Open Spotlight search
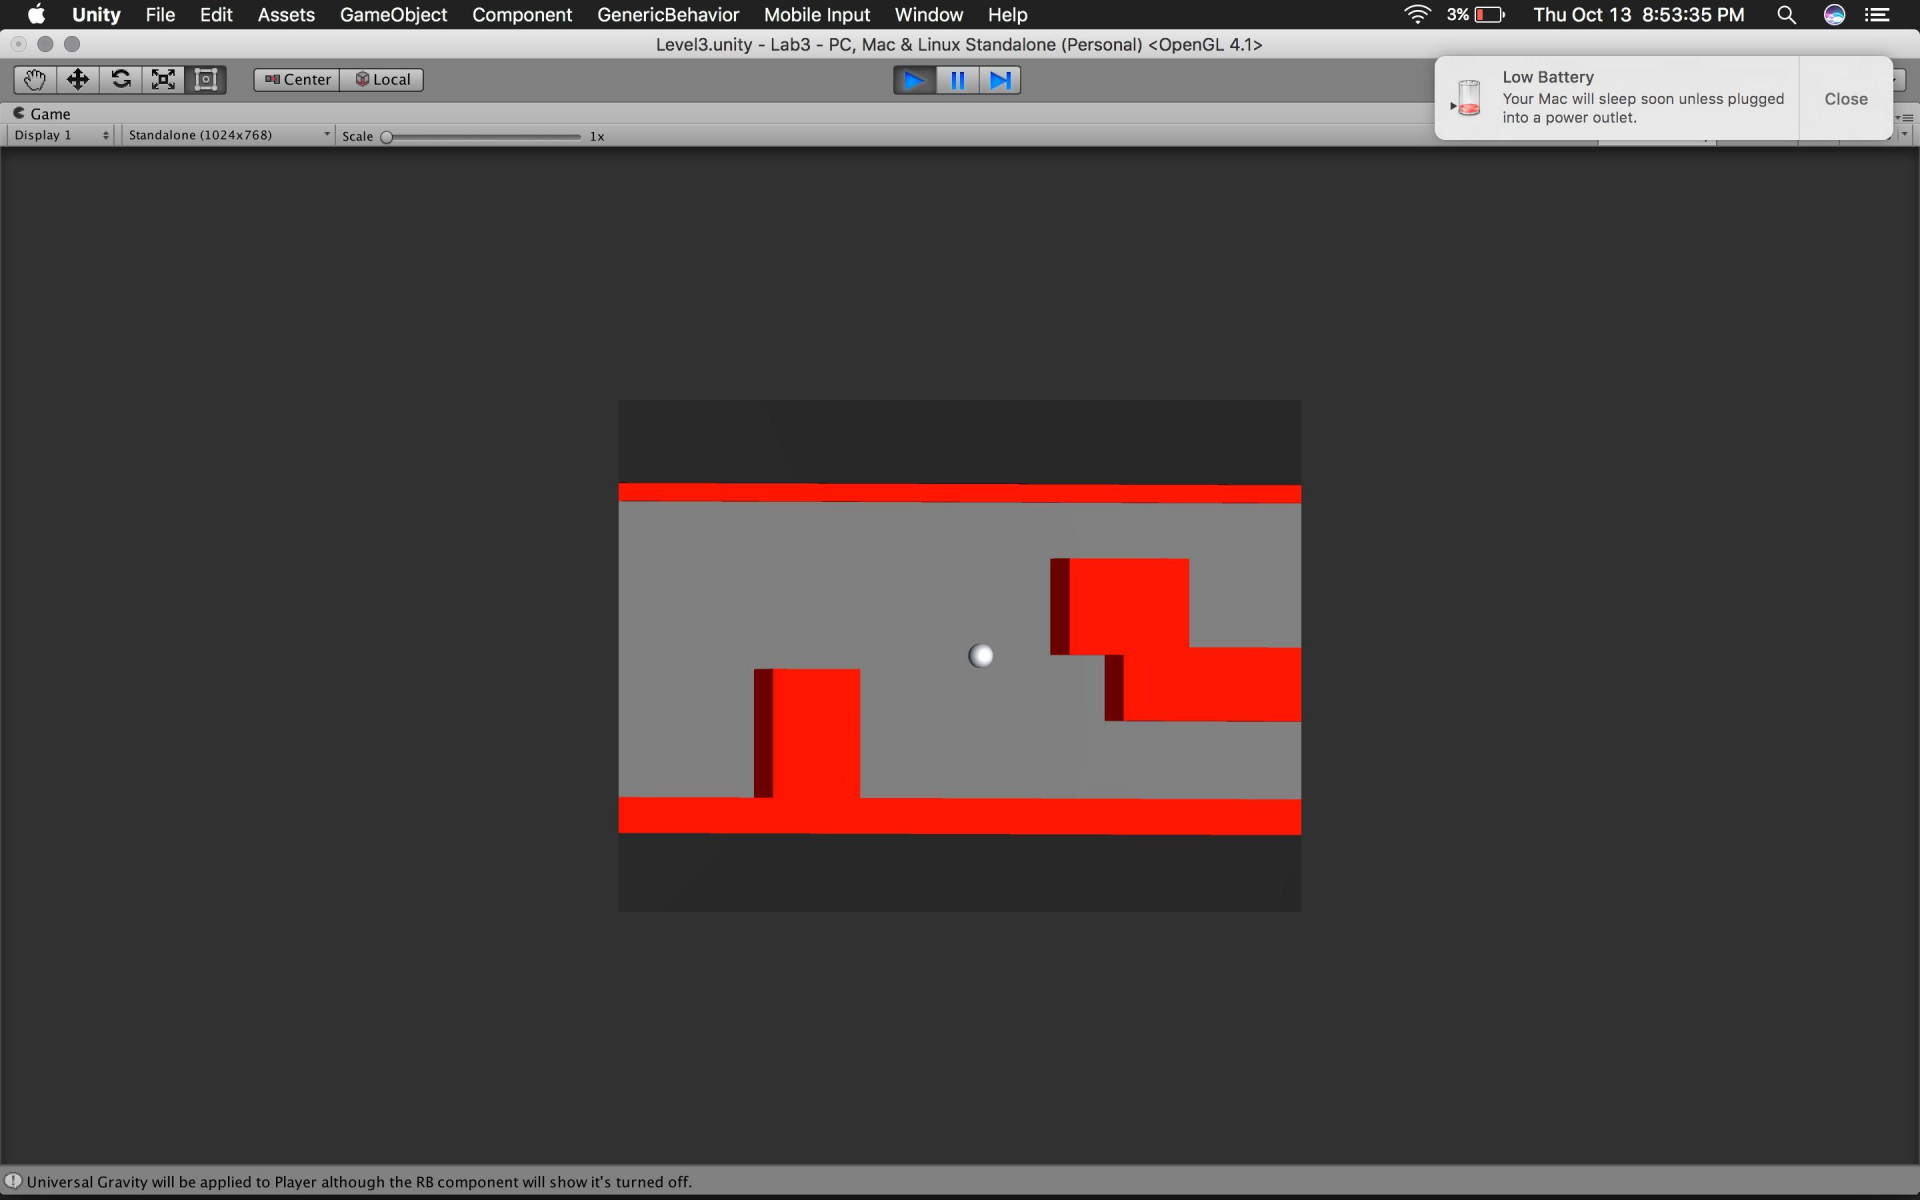 pos(1786,15)
